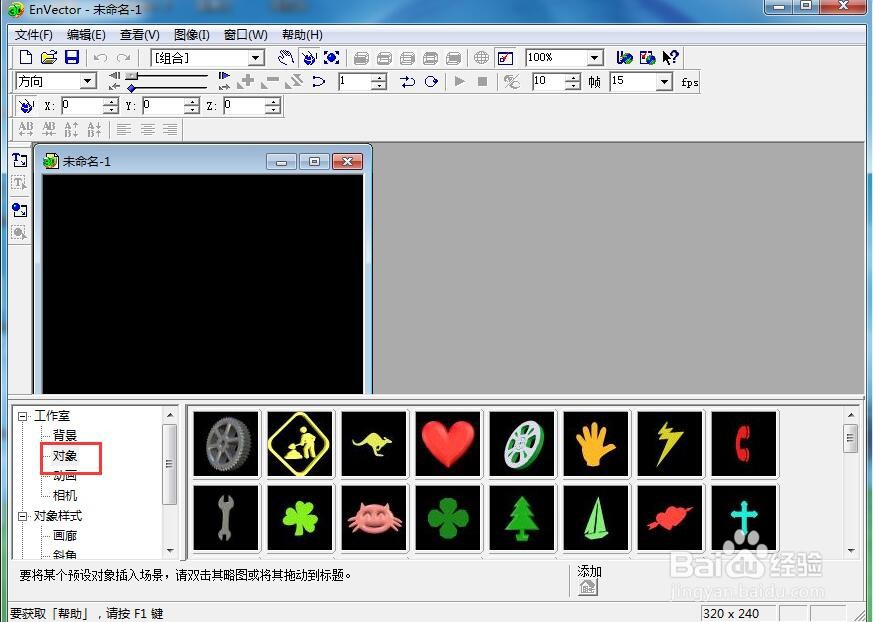Click the tree panel scroll down arrow
The height and width of the screenshot is (622, 873).
click(x=170, y=551)
